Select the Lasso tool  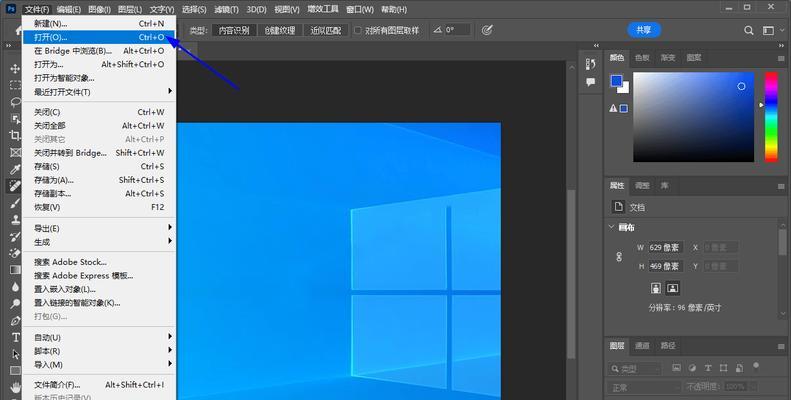(15, 102)
